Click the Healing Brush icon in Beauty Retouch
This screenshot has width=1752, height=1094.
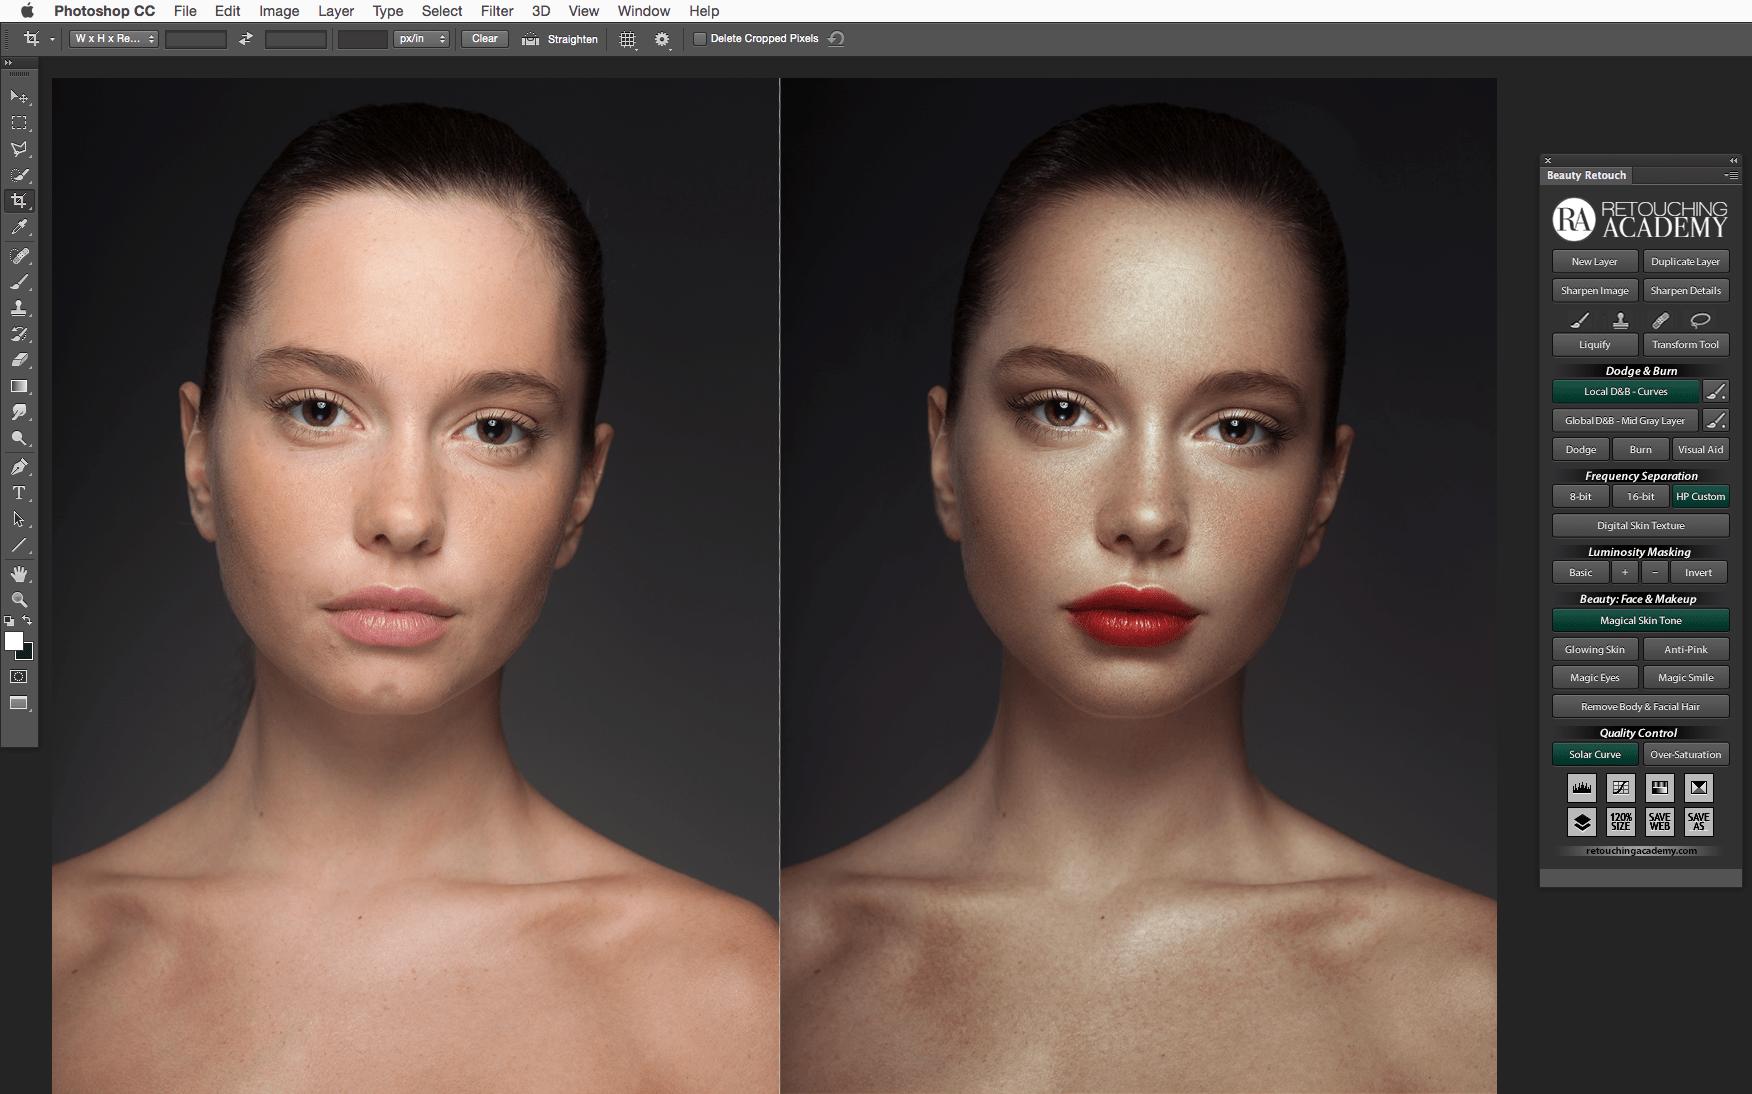pyautogui.click(x=1660, y=320)
